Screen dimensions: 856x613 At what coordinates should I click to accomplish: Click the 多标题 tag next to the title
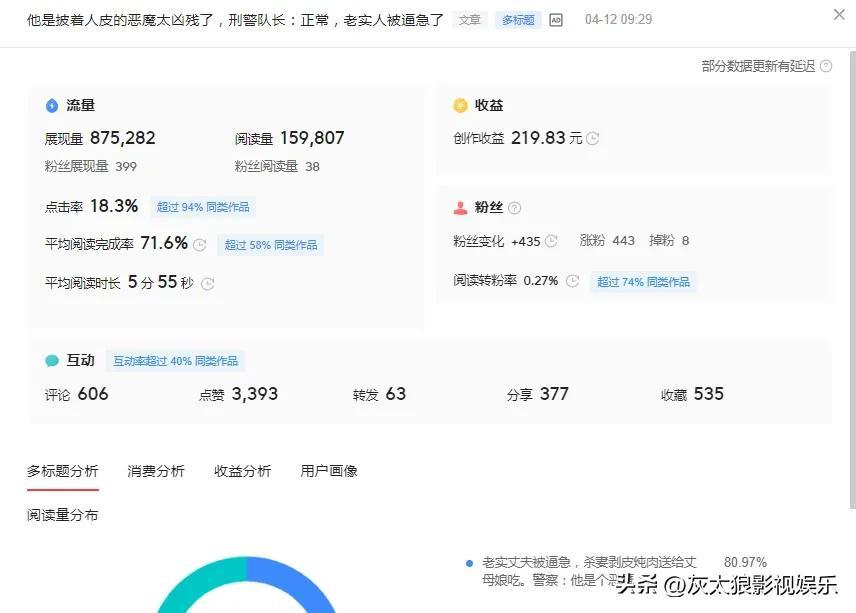coord(518,20)
